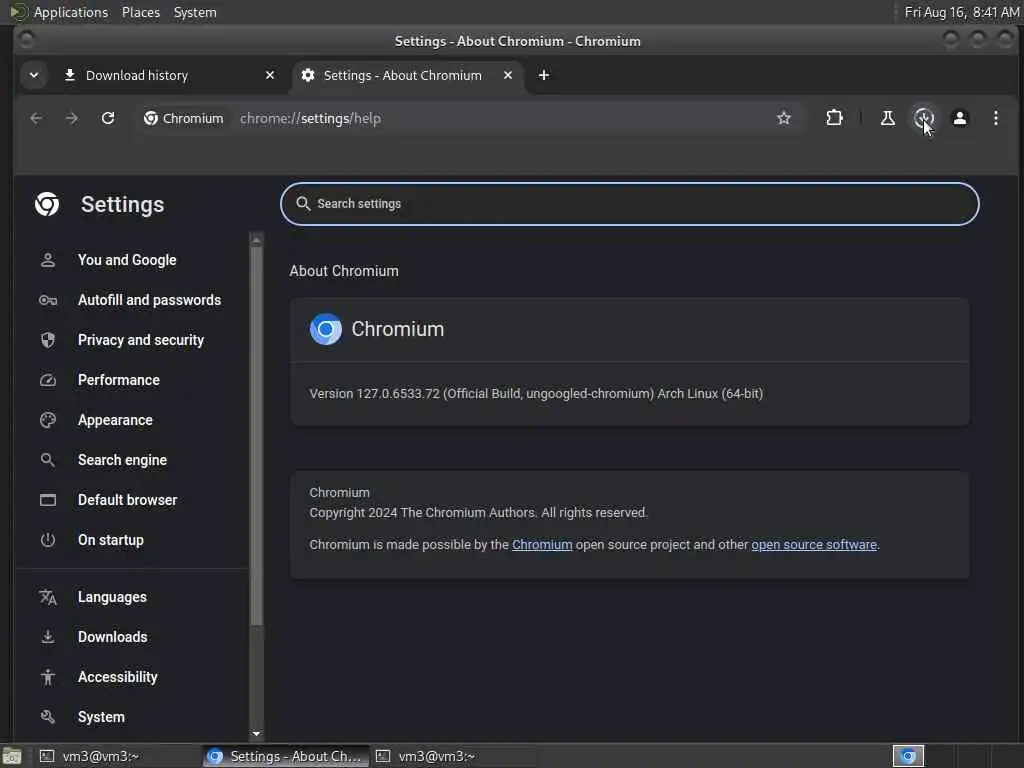Viewport: 1024px width, 768px height.
Task: Open the System menu in top panel
Action: pos(195,12)
